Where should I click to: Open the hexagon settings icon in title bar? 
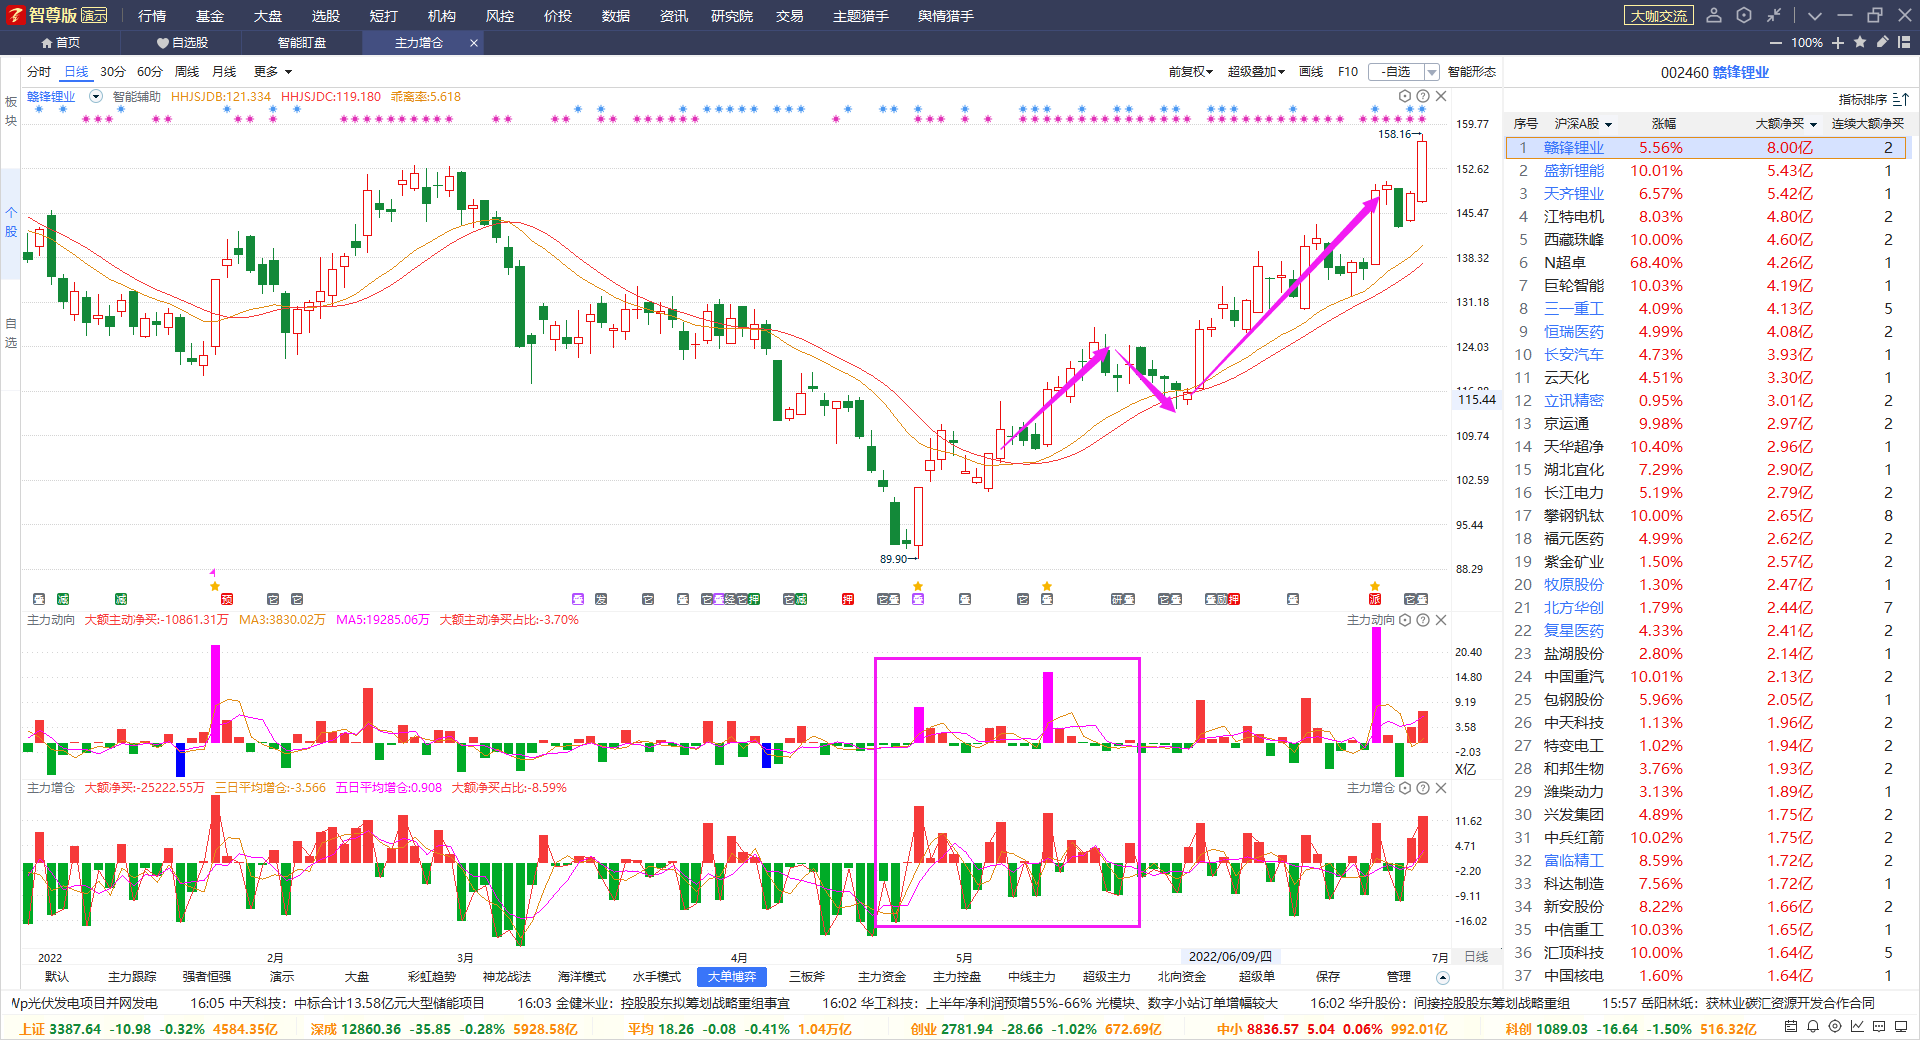(x=1744, y=15)
